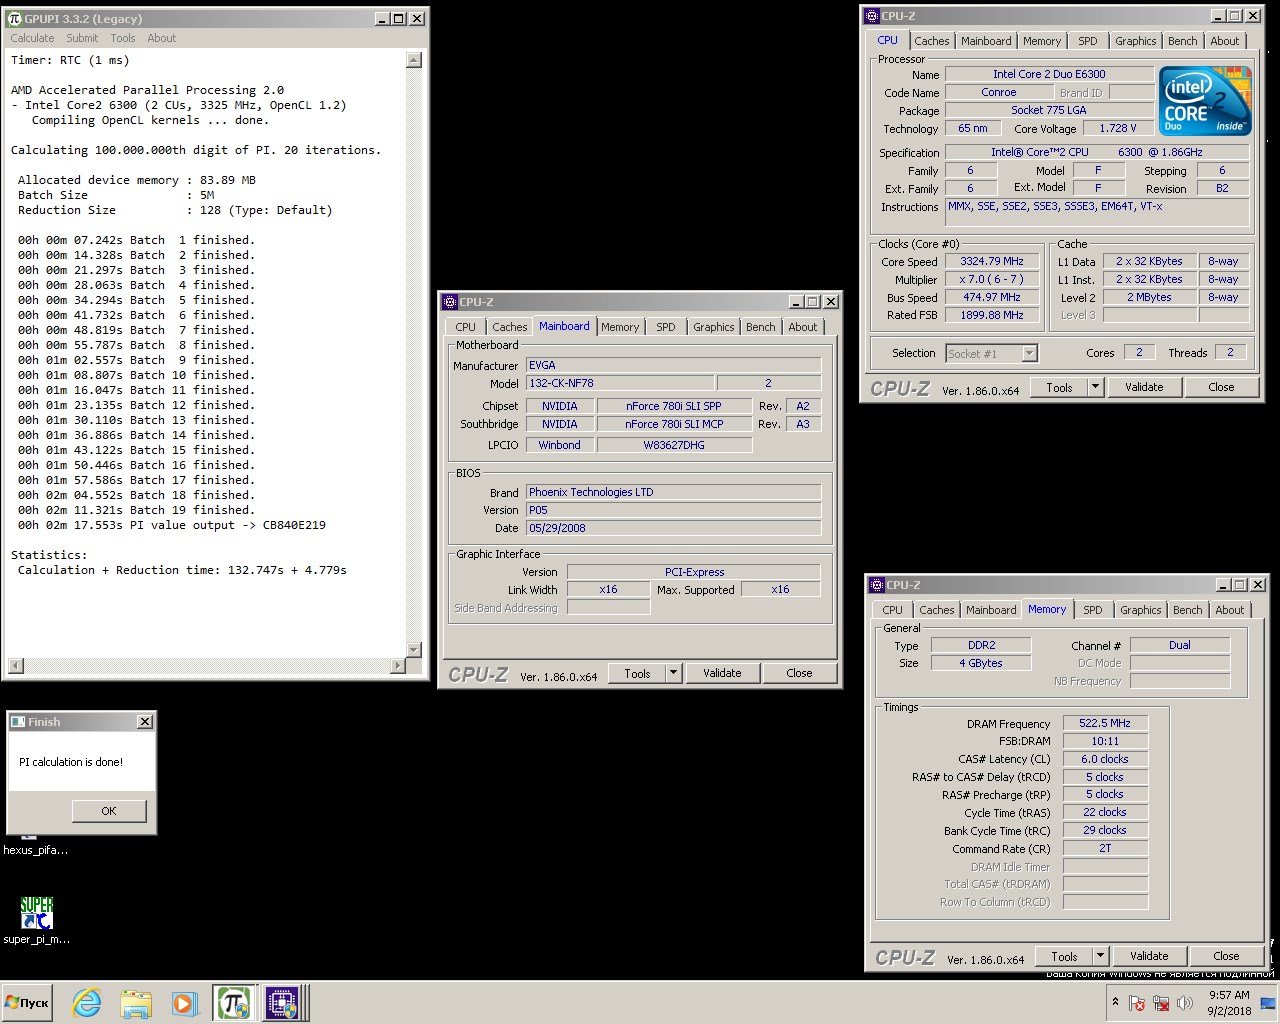The width and height of the screenshot is (1280, 1024).
Task: Click the mainboard model 132-CK-NF78 field
Action: coord(620,383)
